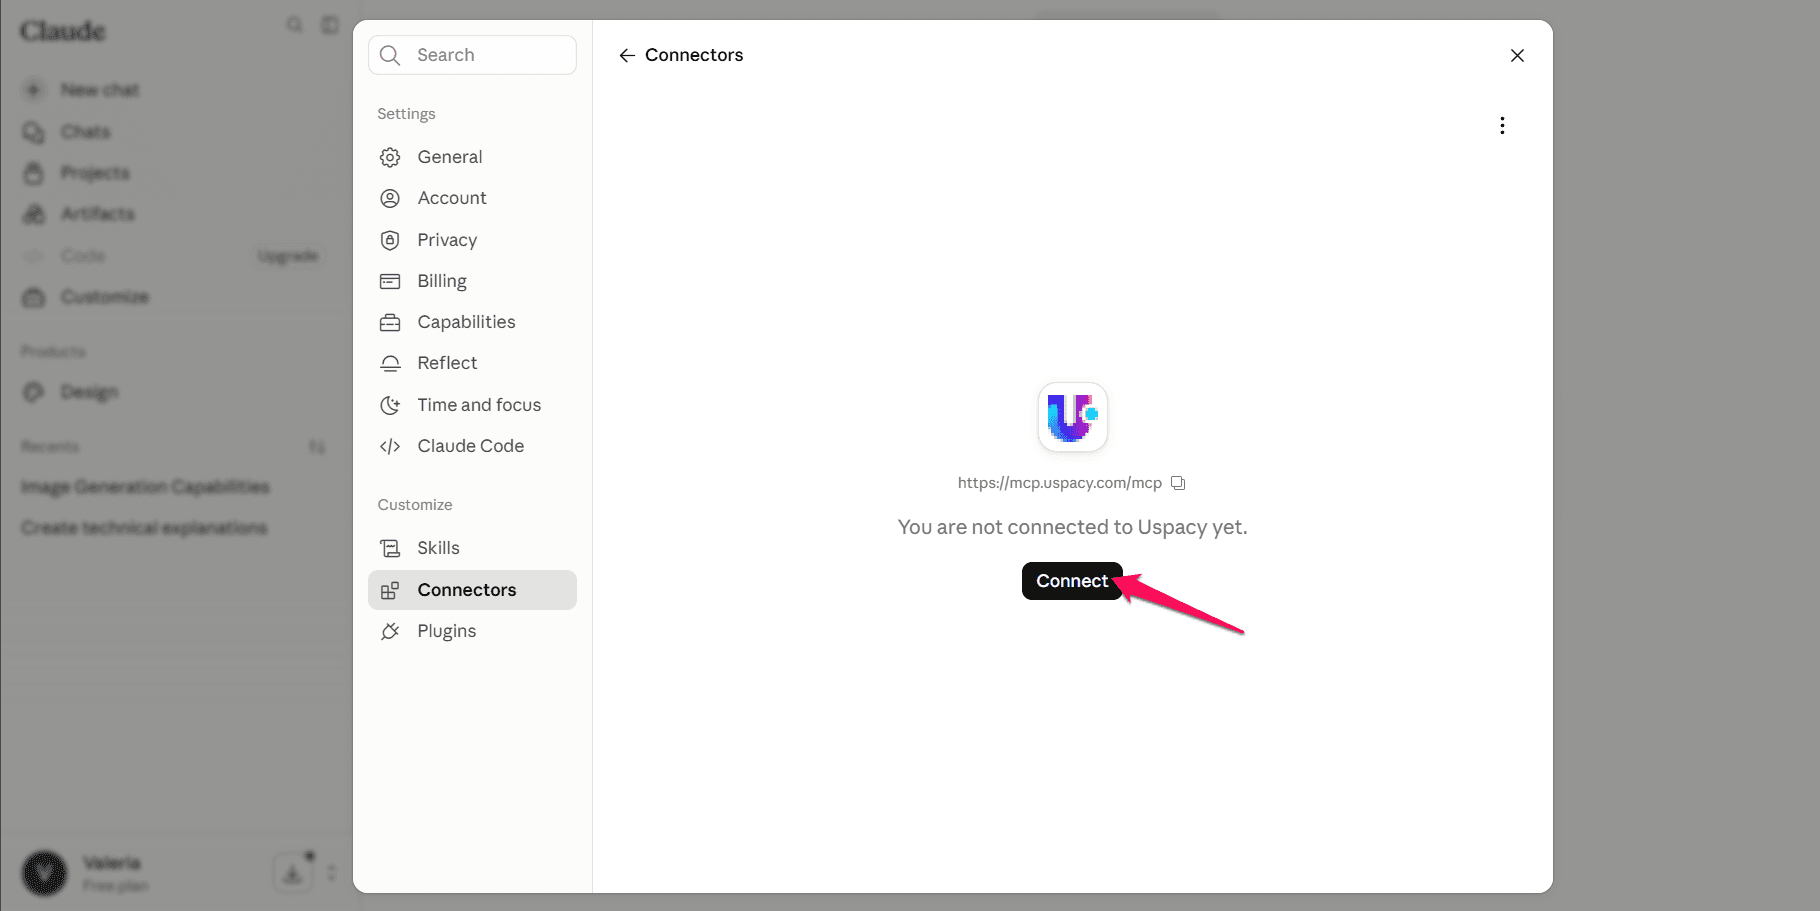The height and width of the screenshot is (911, 1820).
Task: Open the Privacy shield item
Action: (472, 240)
